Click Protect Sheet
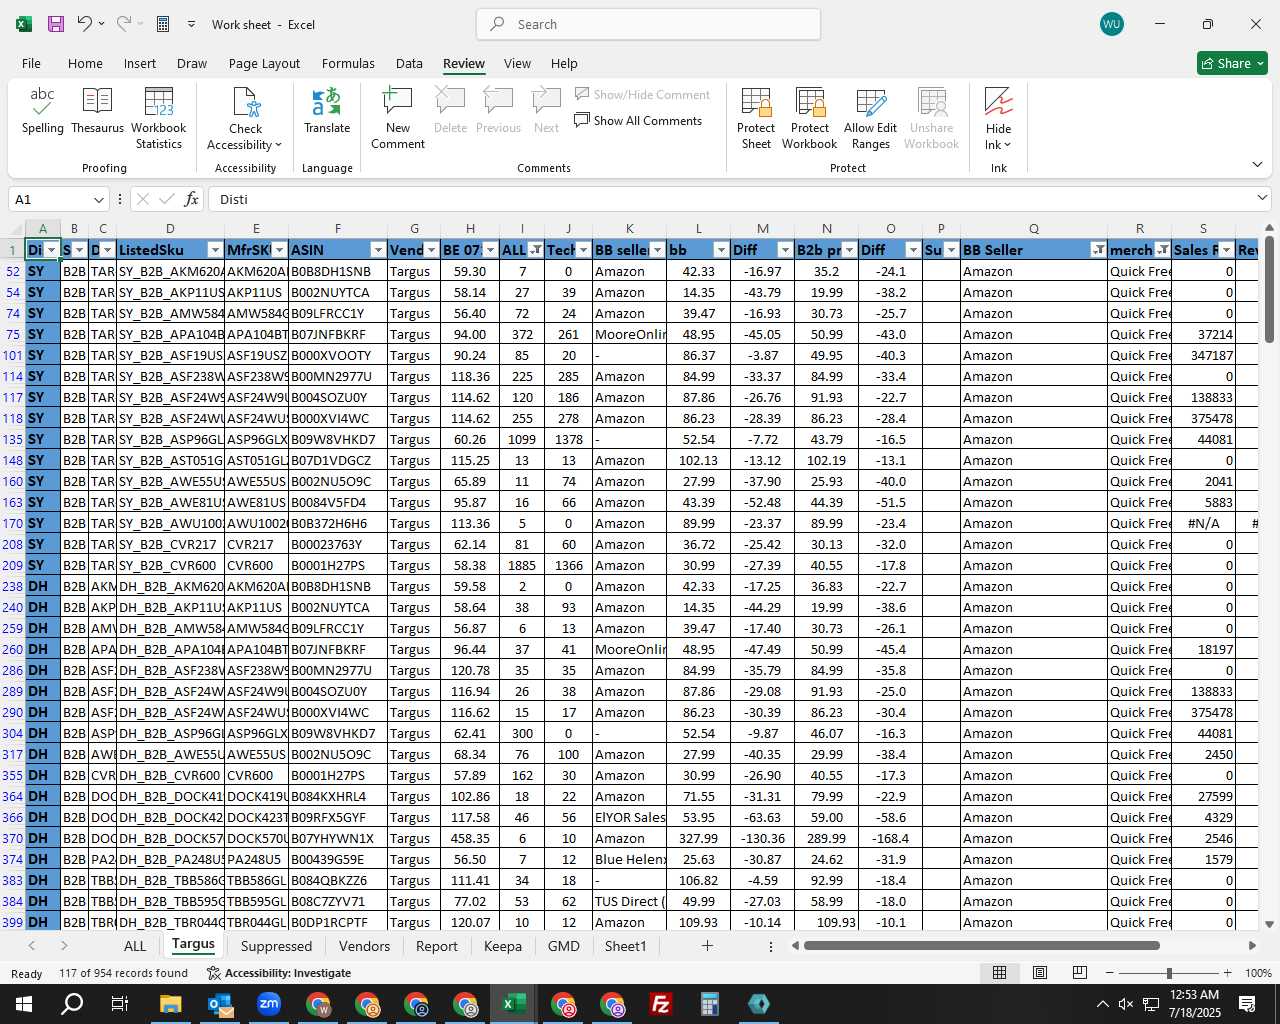1280x1024 pixels. pyautogui.click(x=756, y=119)
